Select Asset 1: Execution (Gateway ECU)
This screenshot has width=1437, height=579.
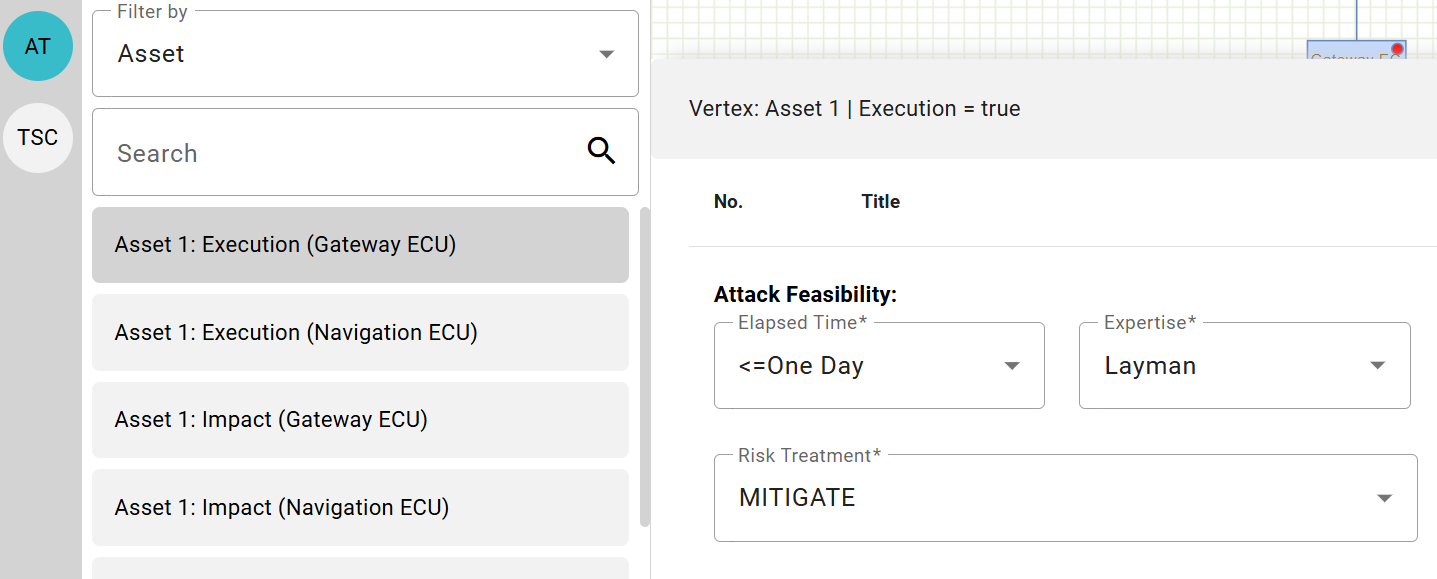(x=360, y=245)
